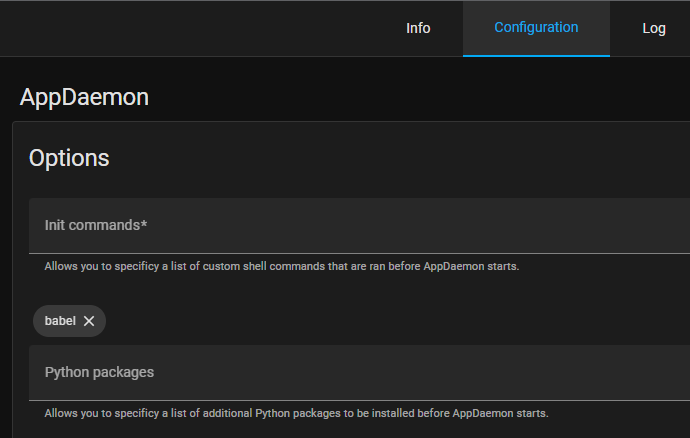Select the babel package chip label
This screenshot has width=690, height=438.
(60, 321)
